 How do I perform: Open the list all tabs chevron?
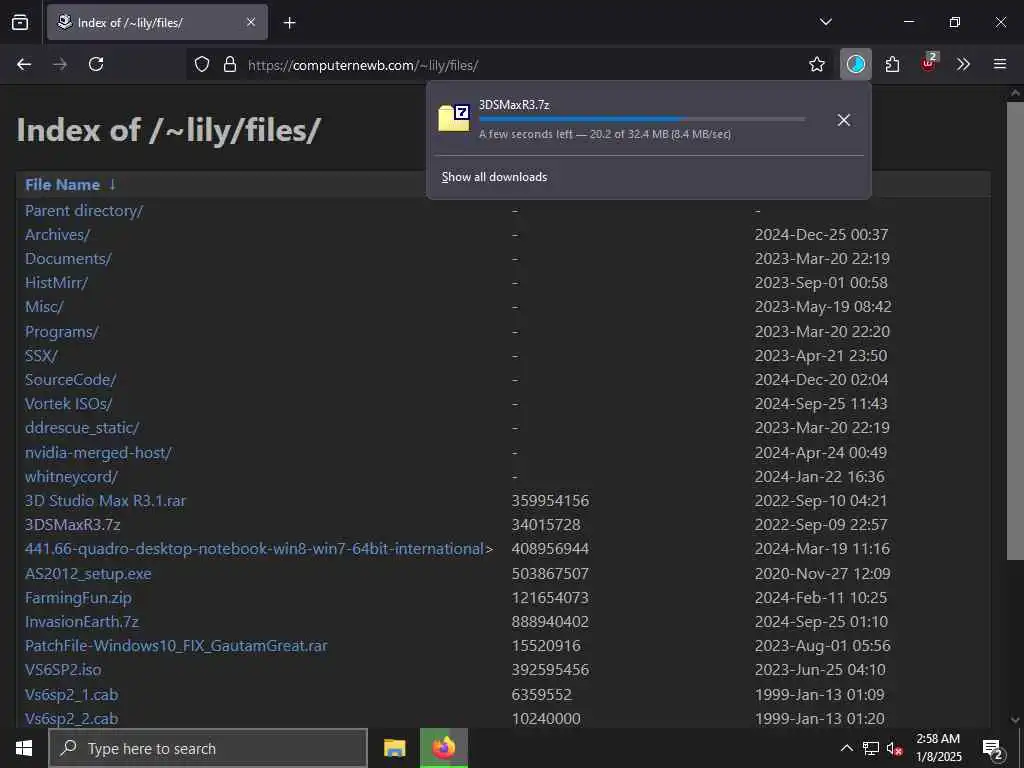point(825,22)
